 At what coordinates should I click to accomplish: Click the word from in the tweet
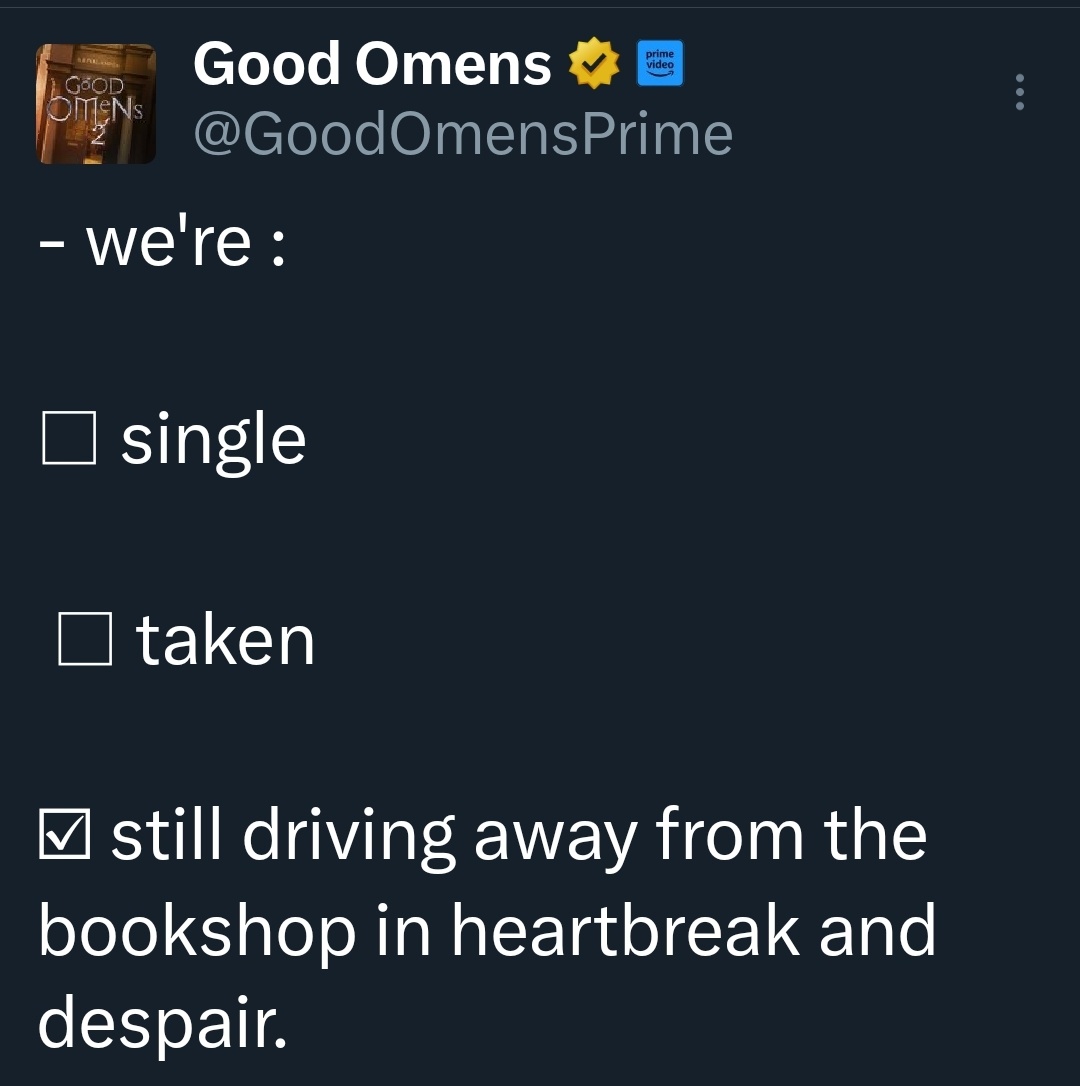tap(729, 833)
